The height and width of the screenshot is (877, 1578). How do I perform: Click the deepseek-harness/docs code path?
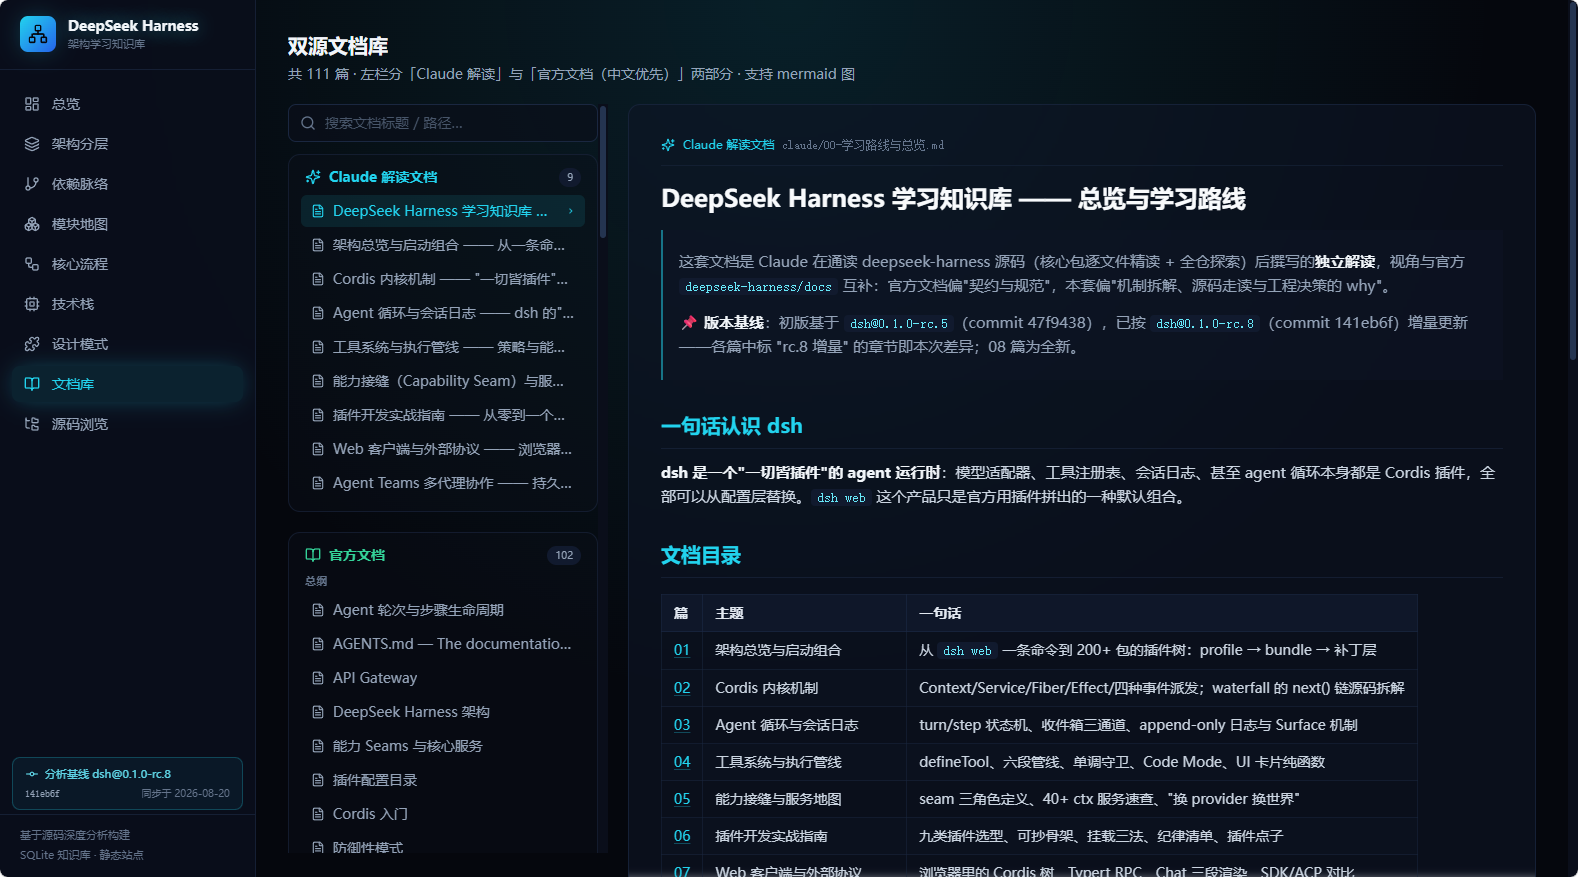click(x=758, y=287)
